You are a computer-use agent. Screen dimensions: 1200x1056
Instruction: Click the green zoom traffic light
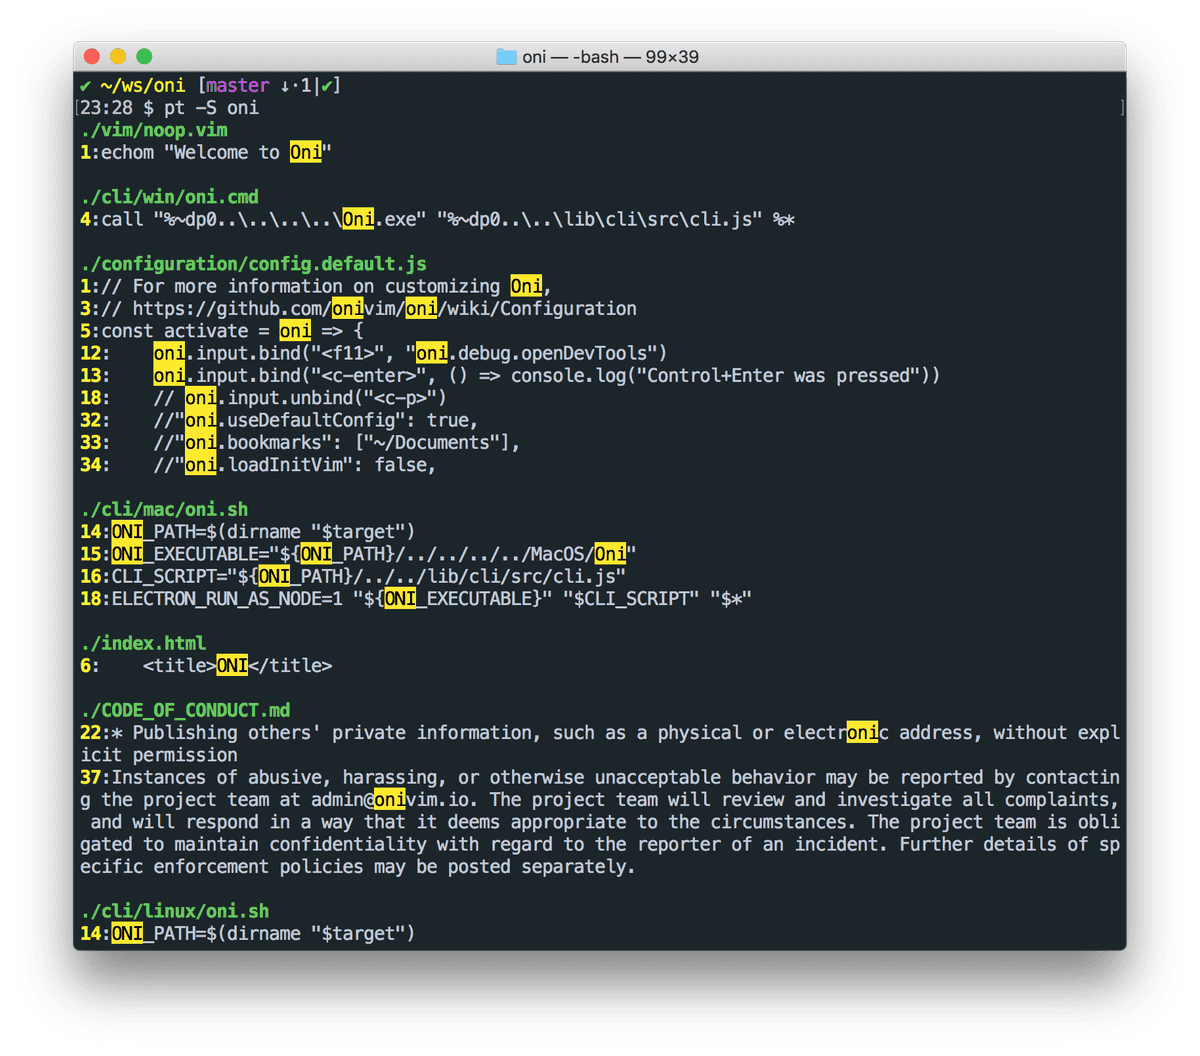point(144,57)
